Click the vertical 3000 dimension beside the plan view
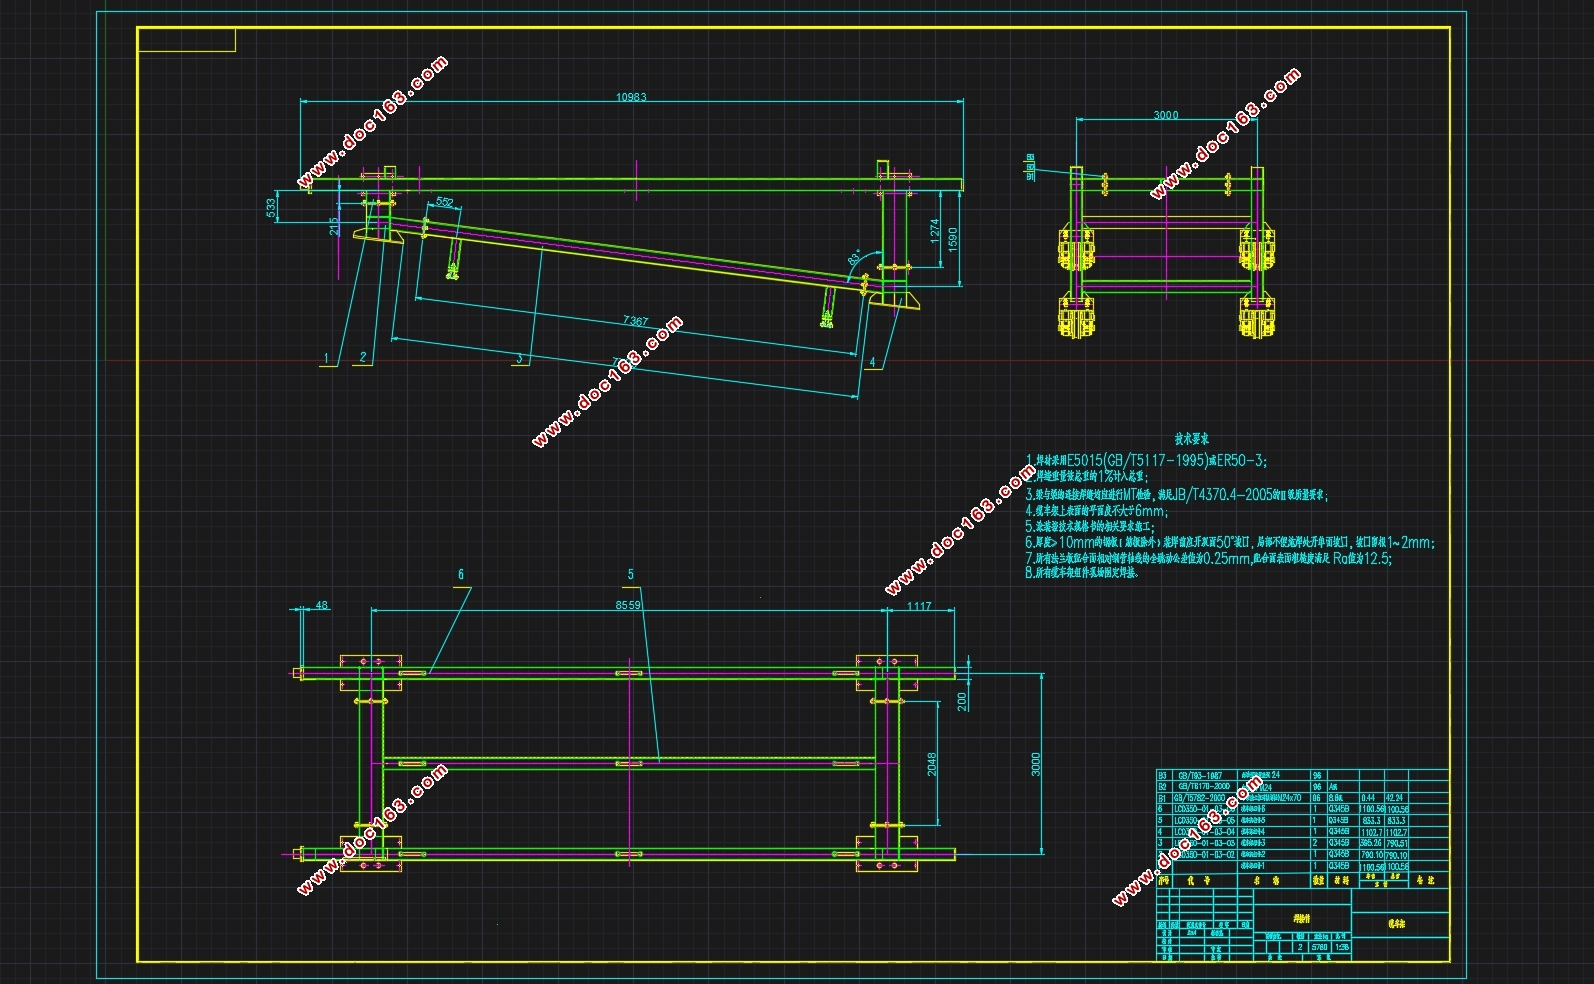This screenshot has width=1594, height=984. tap(1036, 764)
